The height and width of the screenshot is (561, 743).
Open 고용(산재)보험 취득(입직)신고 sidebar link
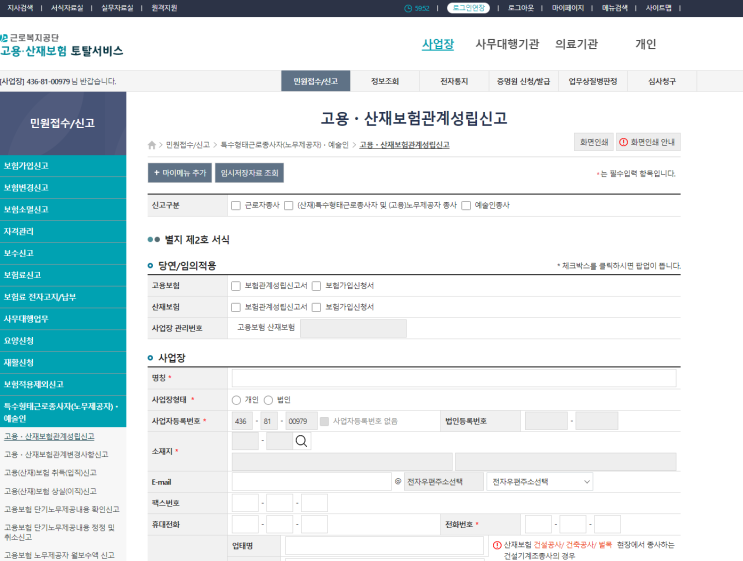(x=50, y=472)
